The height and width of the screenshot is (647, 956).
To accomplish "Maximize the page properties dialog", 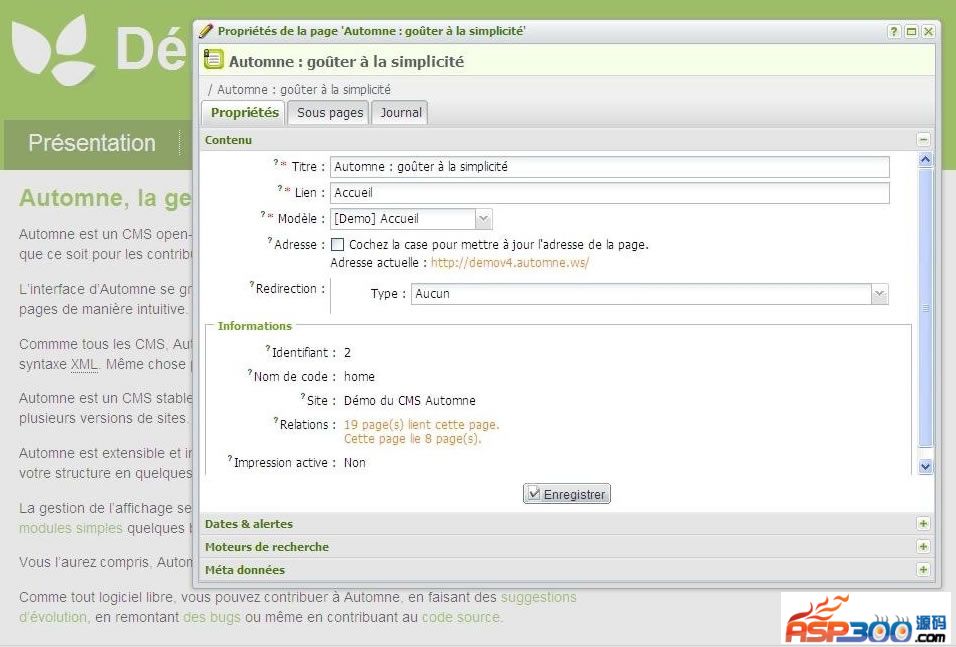I will click(911, 31).
